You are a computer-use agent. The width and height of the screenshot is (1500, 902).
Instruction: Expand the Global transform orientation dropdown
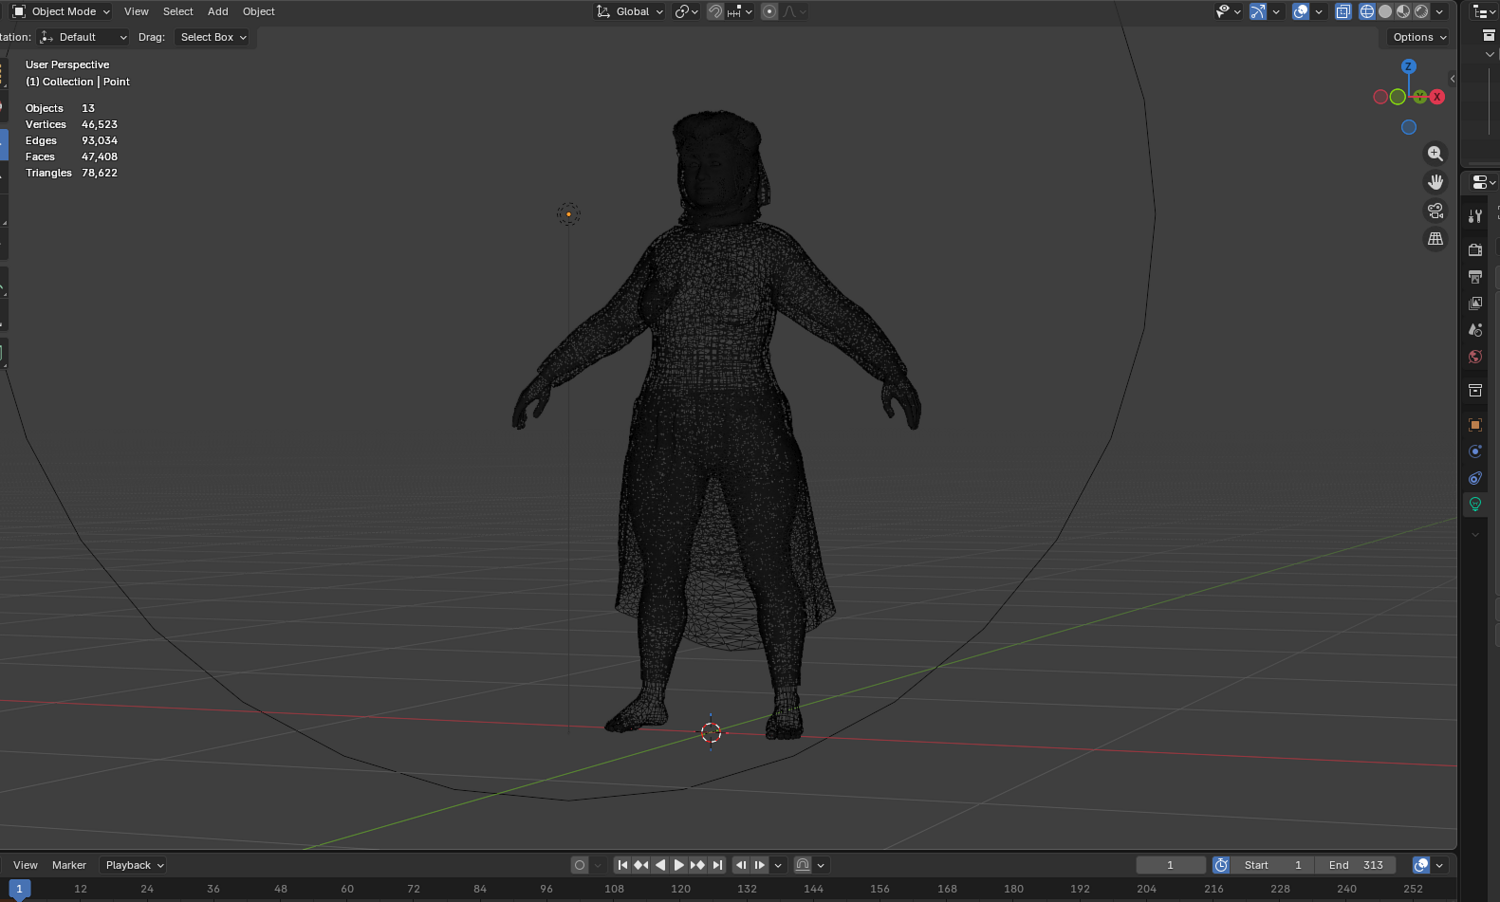(x=630, y=12)
